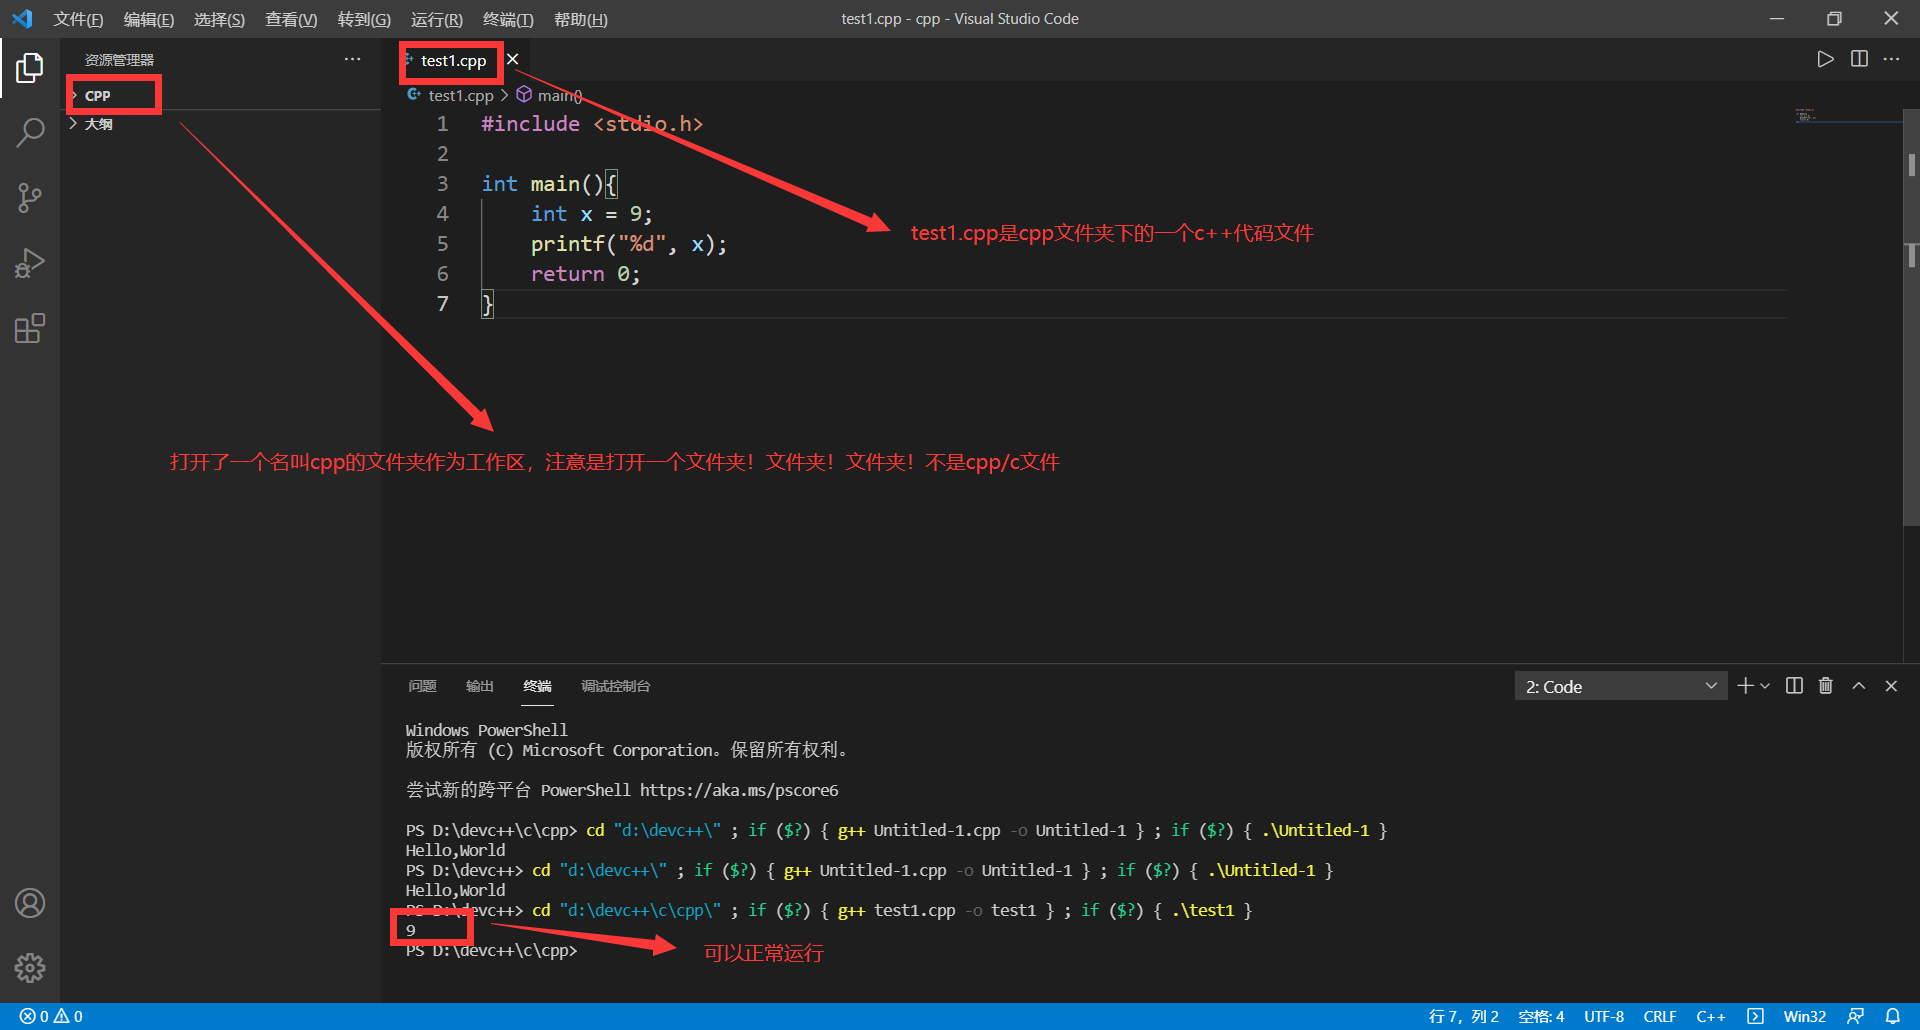Screen dimensions: 1920x1030
Task: Open the Extensions view
Action: pyautogui.click(x=30, y=328)
